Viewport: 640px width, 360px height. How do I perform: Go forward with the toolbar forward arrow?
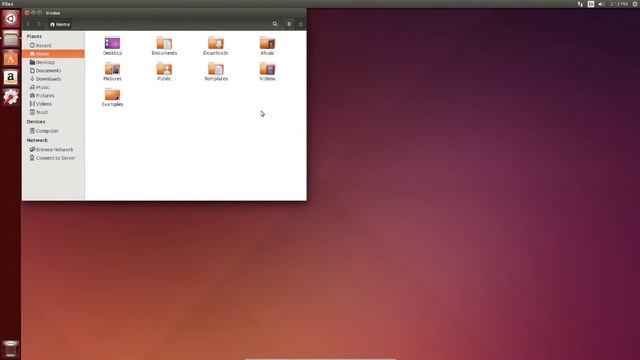(39, 24)
